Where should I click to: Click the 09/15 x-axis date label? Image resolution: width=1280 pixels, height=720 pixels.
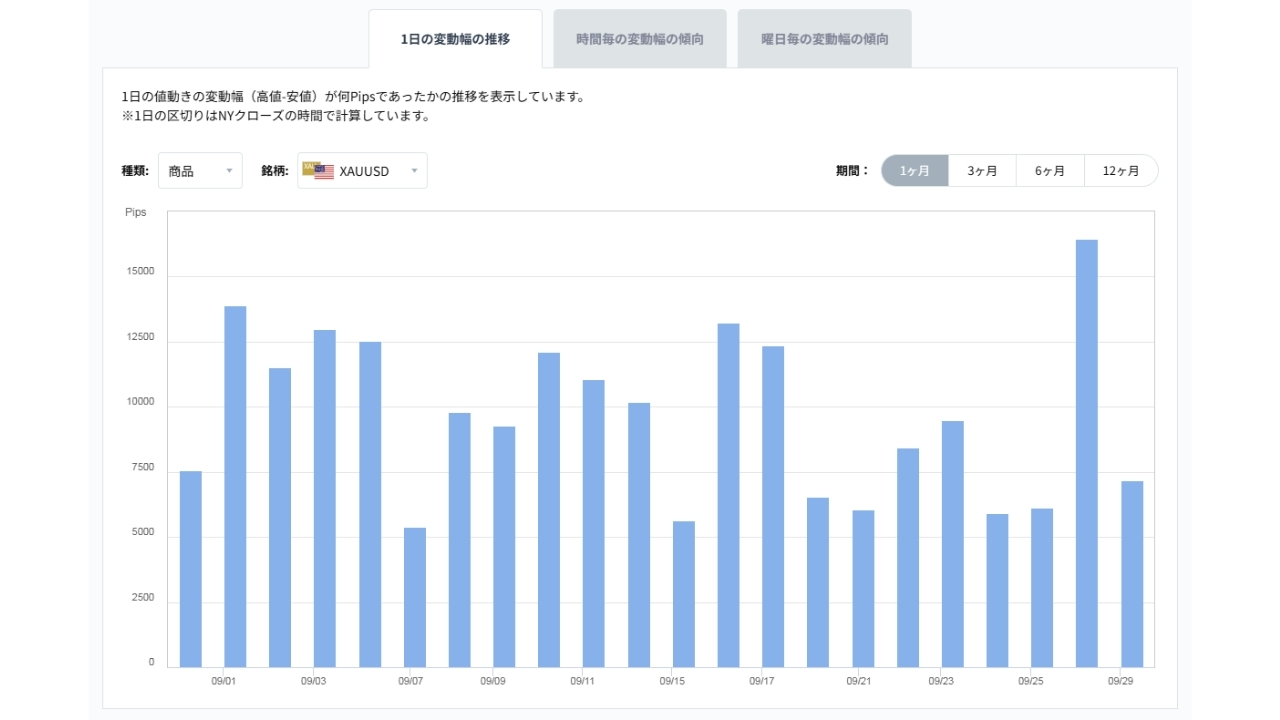point(672,681)
